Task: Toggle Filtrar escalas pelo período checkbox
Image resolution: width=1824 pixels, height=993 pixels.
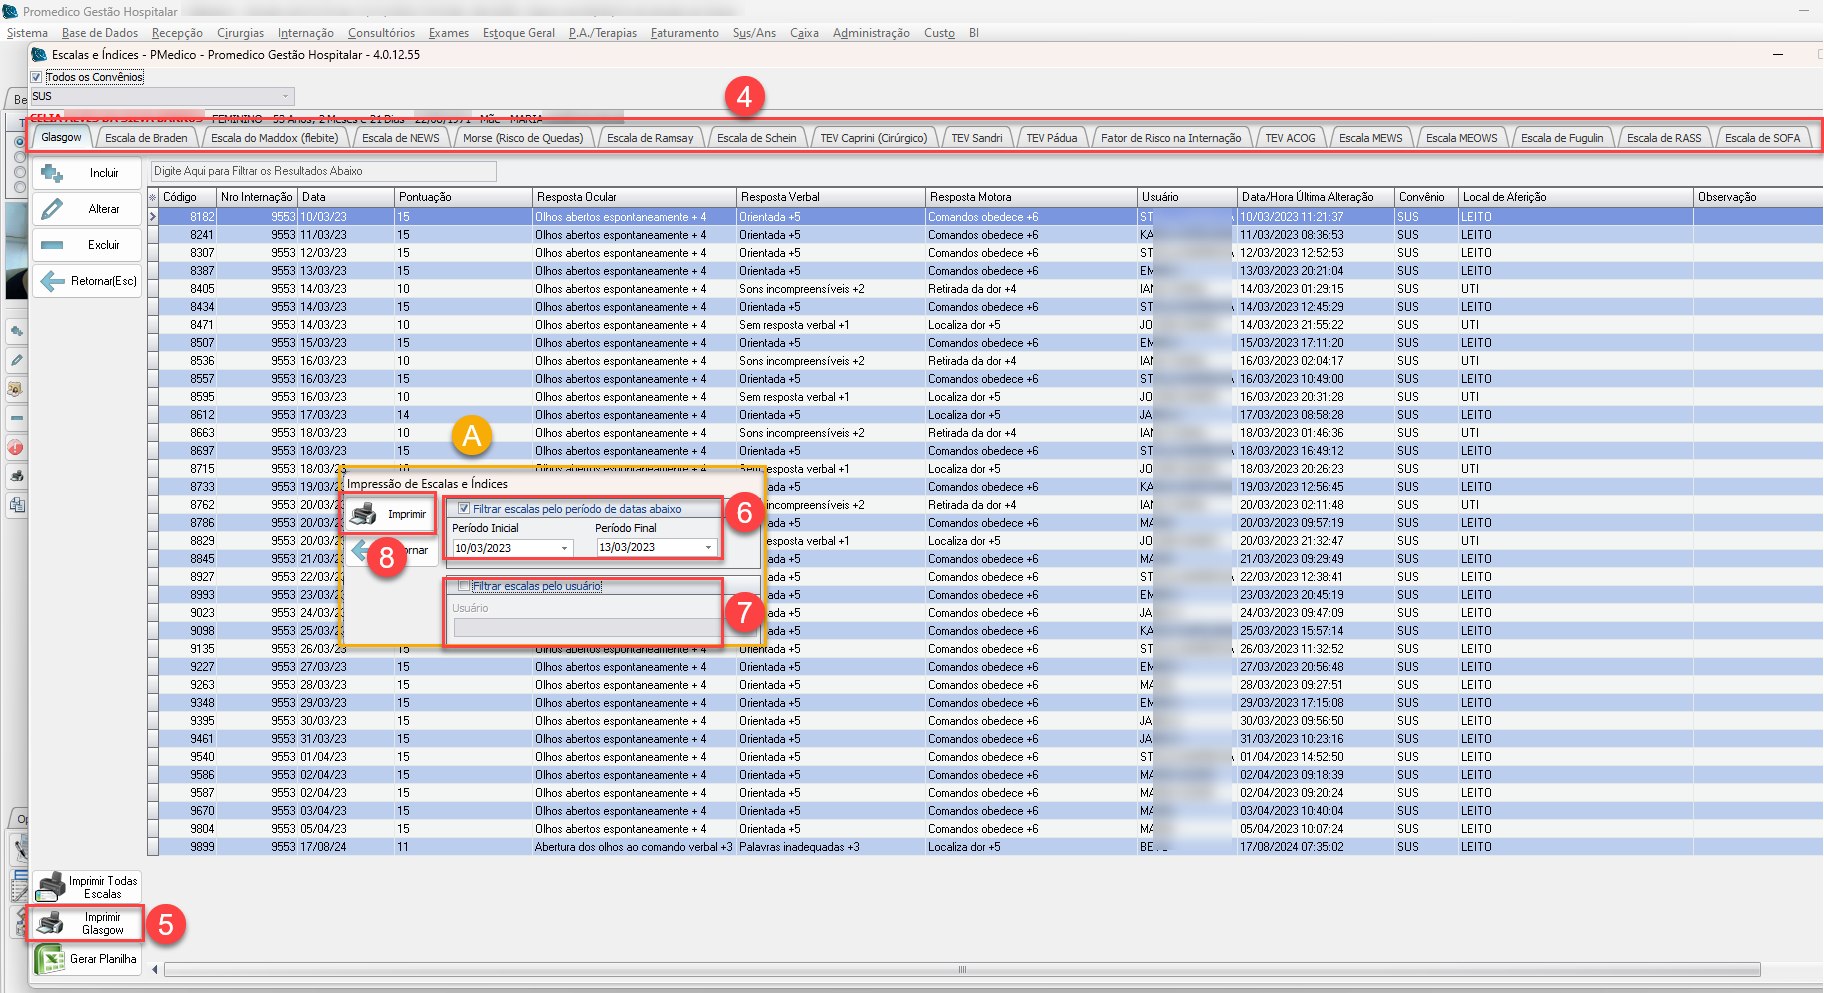Action: 464,509
